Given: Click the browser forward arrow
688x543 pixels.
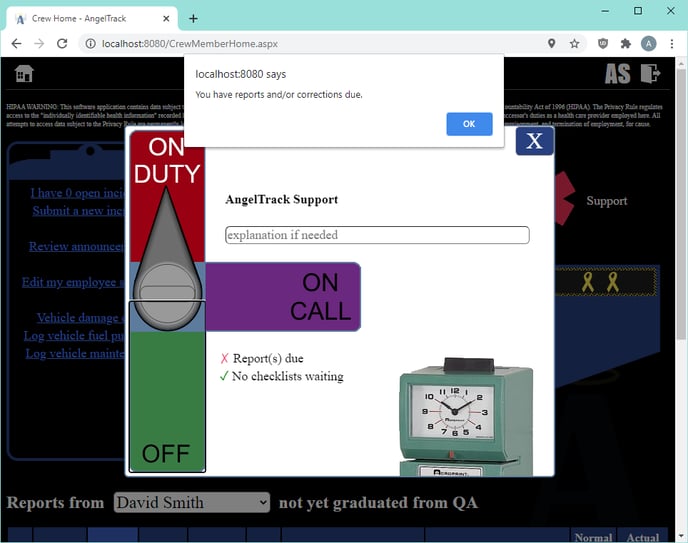Looking at the screenshot, I should click(x=39, y=43).
